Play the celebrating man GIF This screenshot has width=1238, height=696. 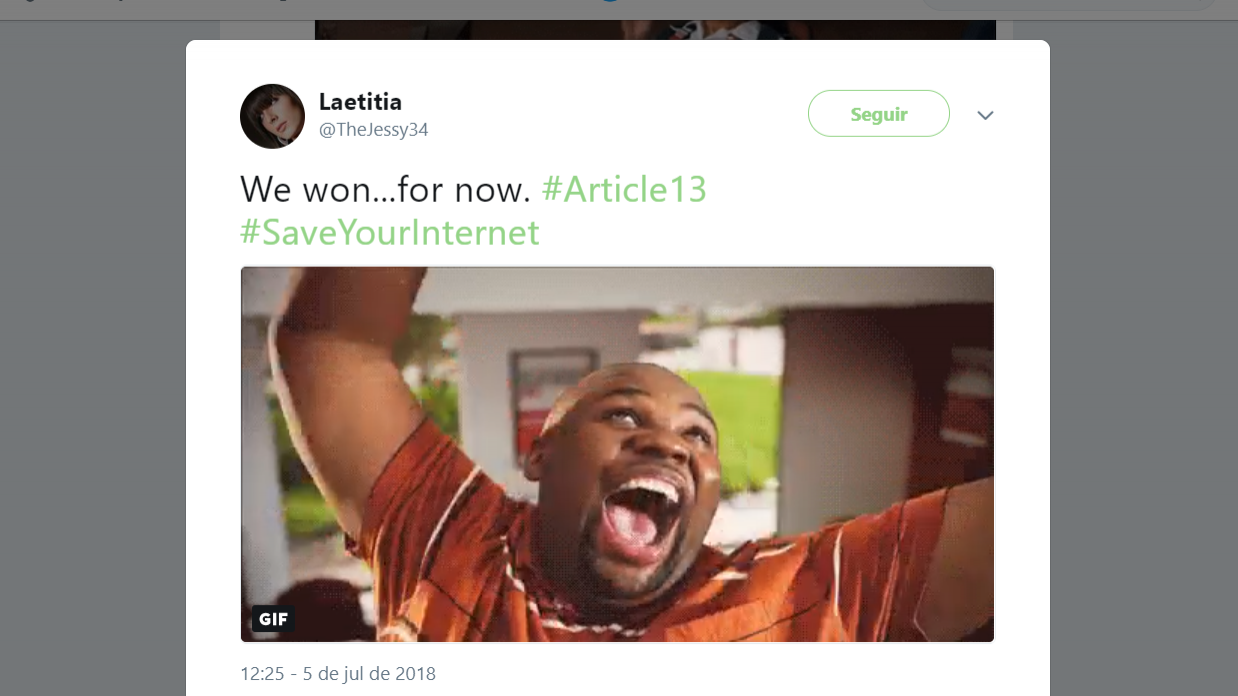617,454
